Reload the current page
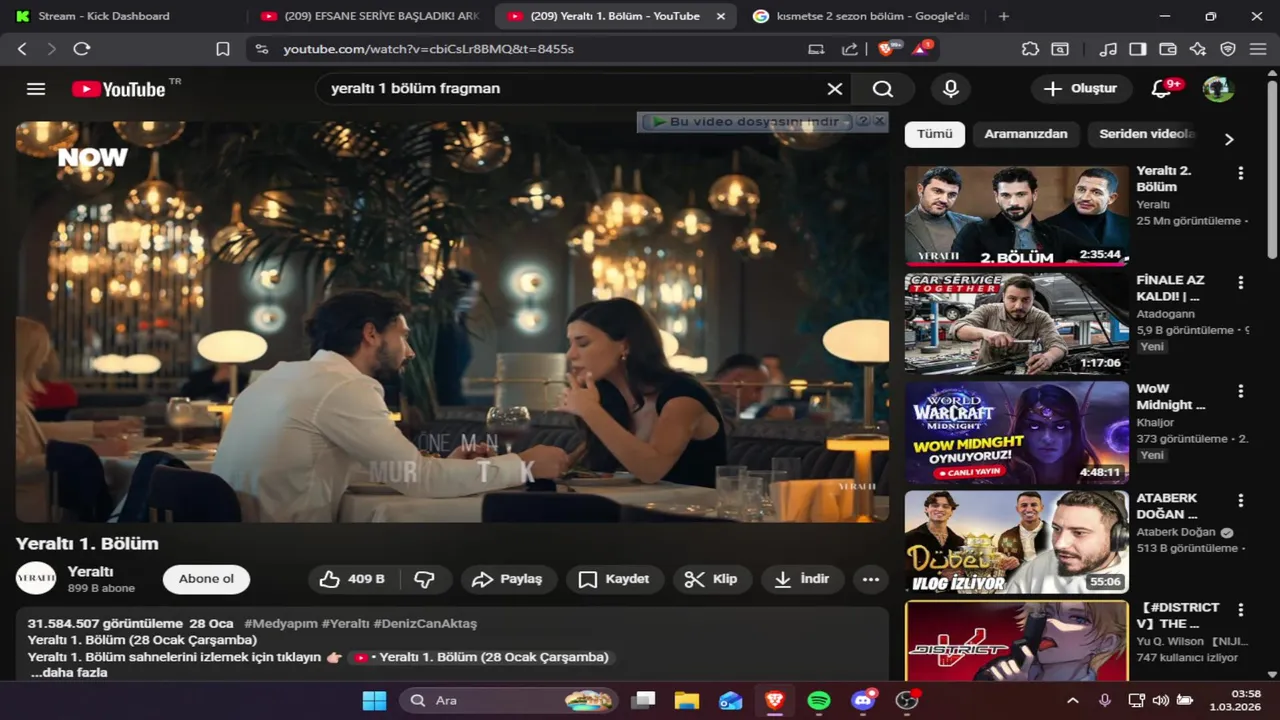1280x720 pixels. tap(82, 49)
